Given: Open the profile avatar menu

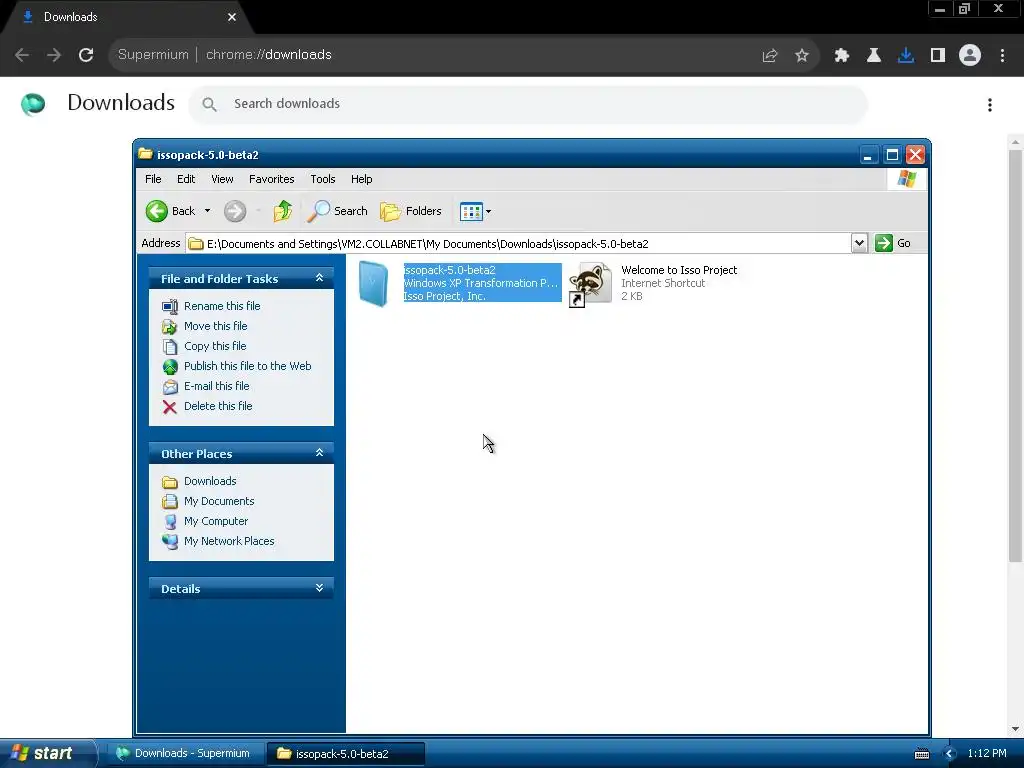Looking at the screenshot, I should tap(970, 56).
